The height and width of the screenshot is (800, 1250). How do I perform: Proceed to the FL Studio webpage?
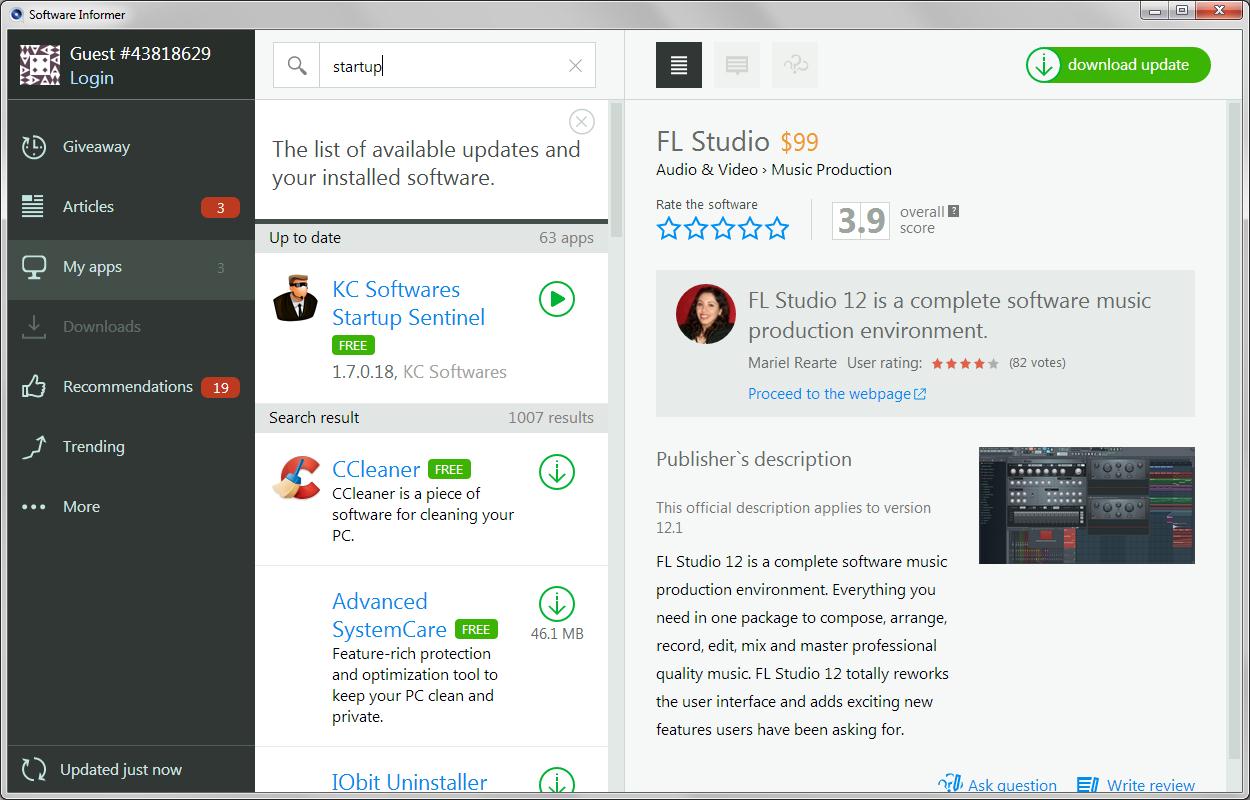pyautogui.click(x=828, y=393)
